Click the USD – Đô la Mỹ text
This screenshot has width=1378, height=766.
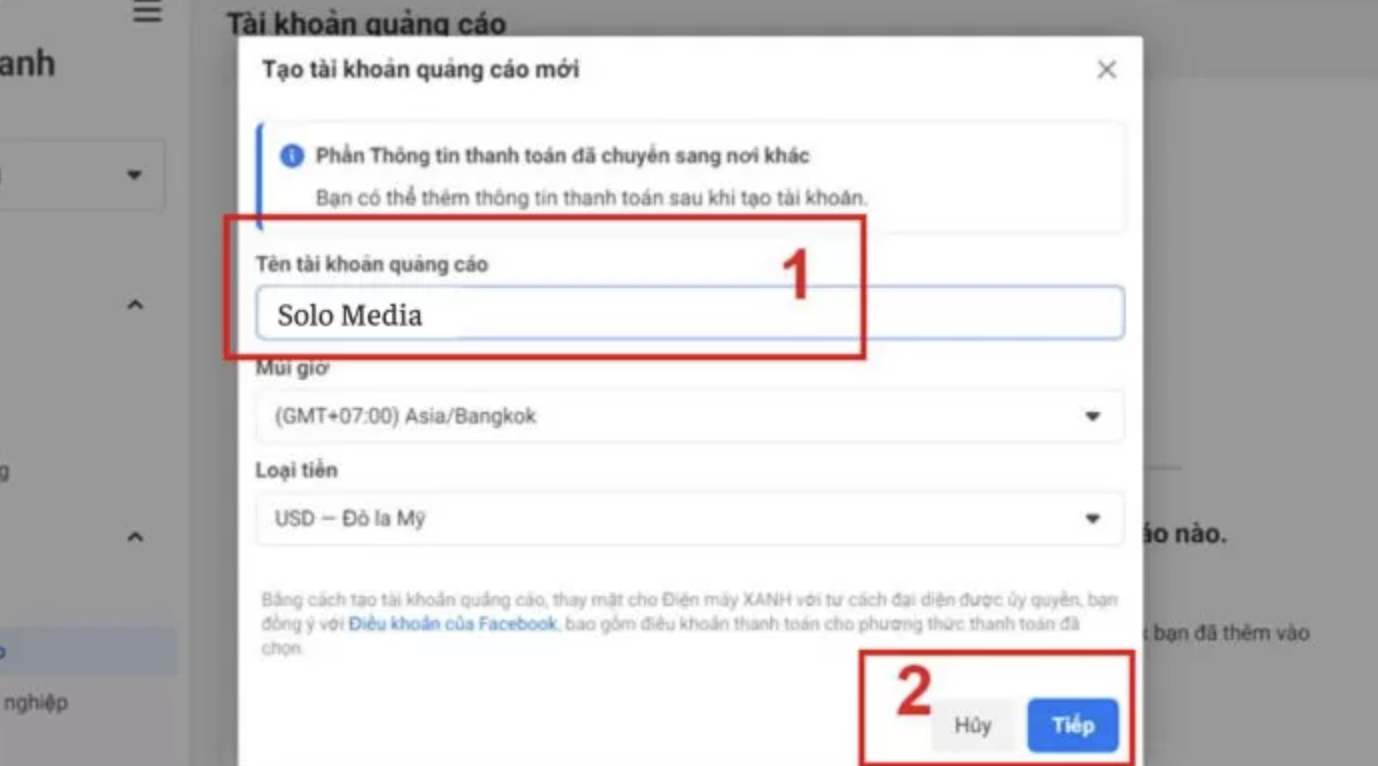(x=350, y=519)
